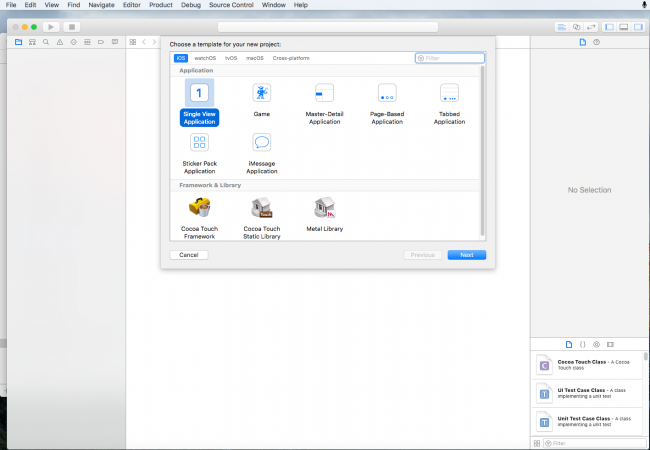Show the Object library
Screen dimensions: 650x450
pyautogui.click(x=597, y=344)
